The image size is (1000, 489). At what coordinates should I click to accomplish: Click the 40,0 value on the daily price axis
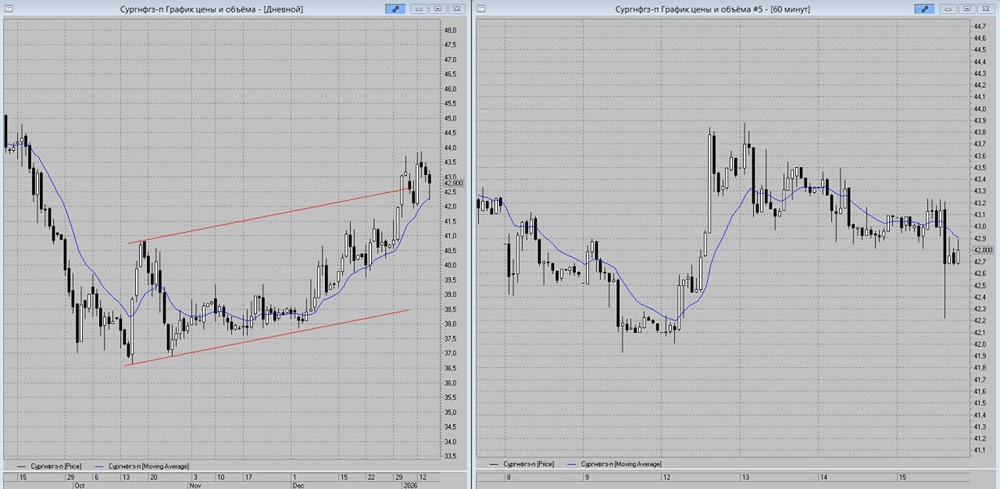click(x=450, y=265)
